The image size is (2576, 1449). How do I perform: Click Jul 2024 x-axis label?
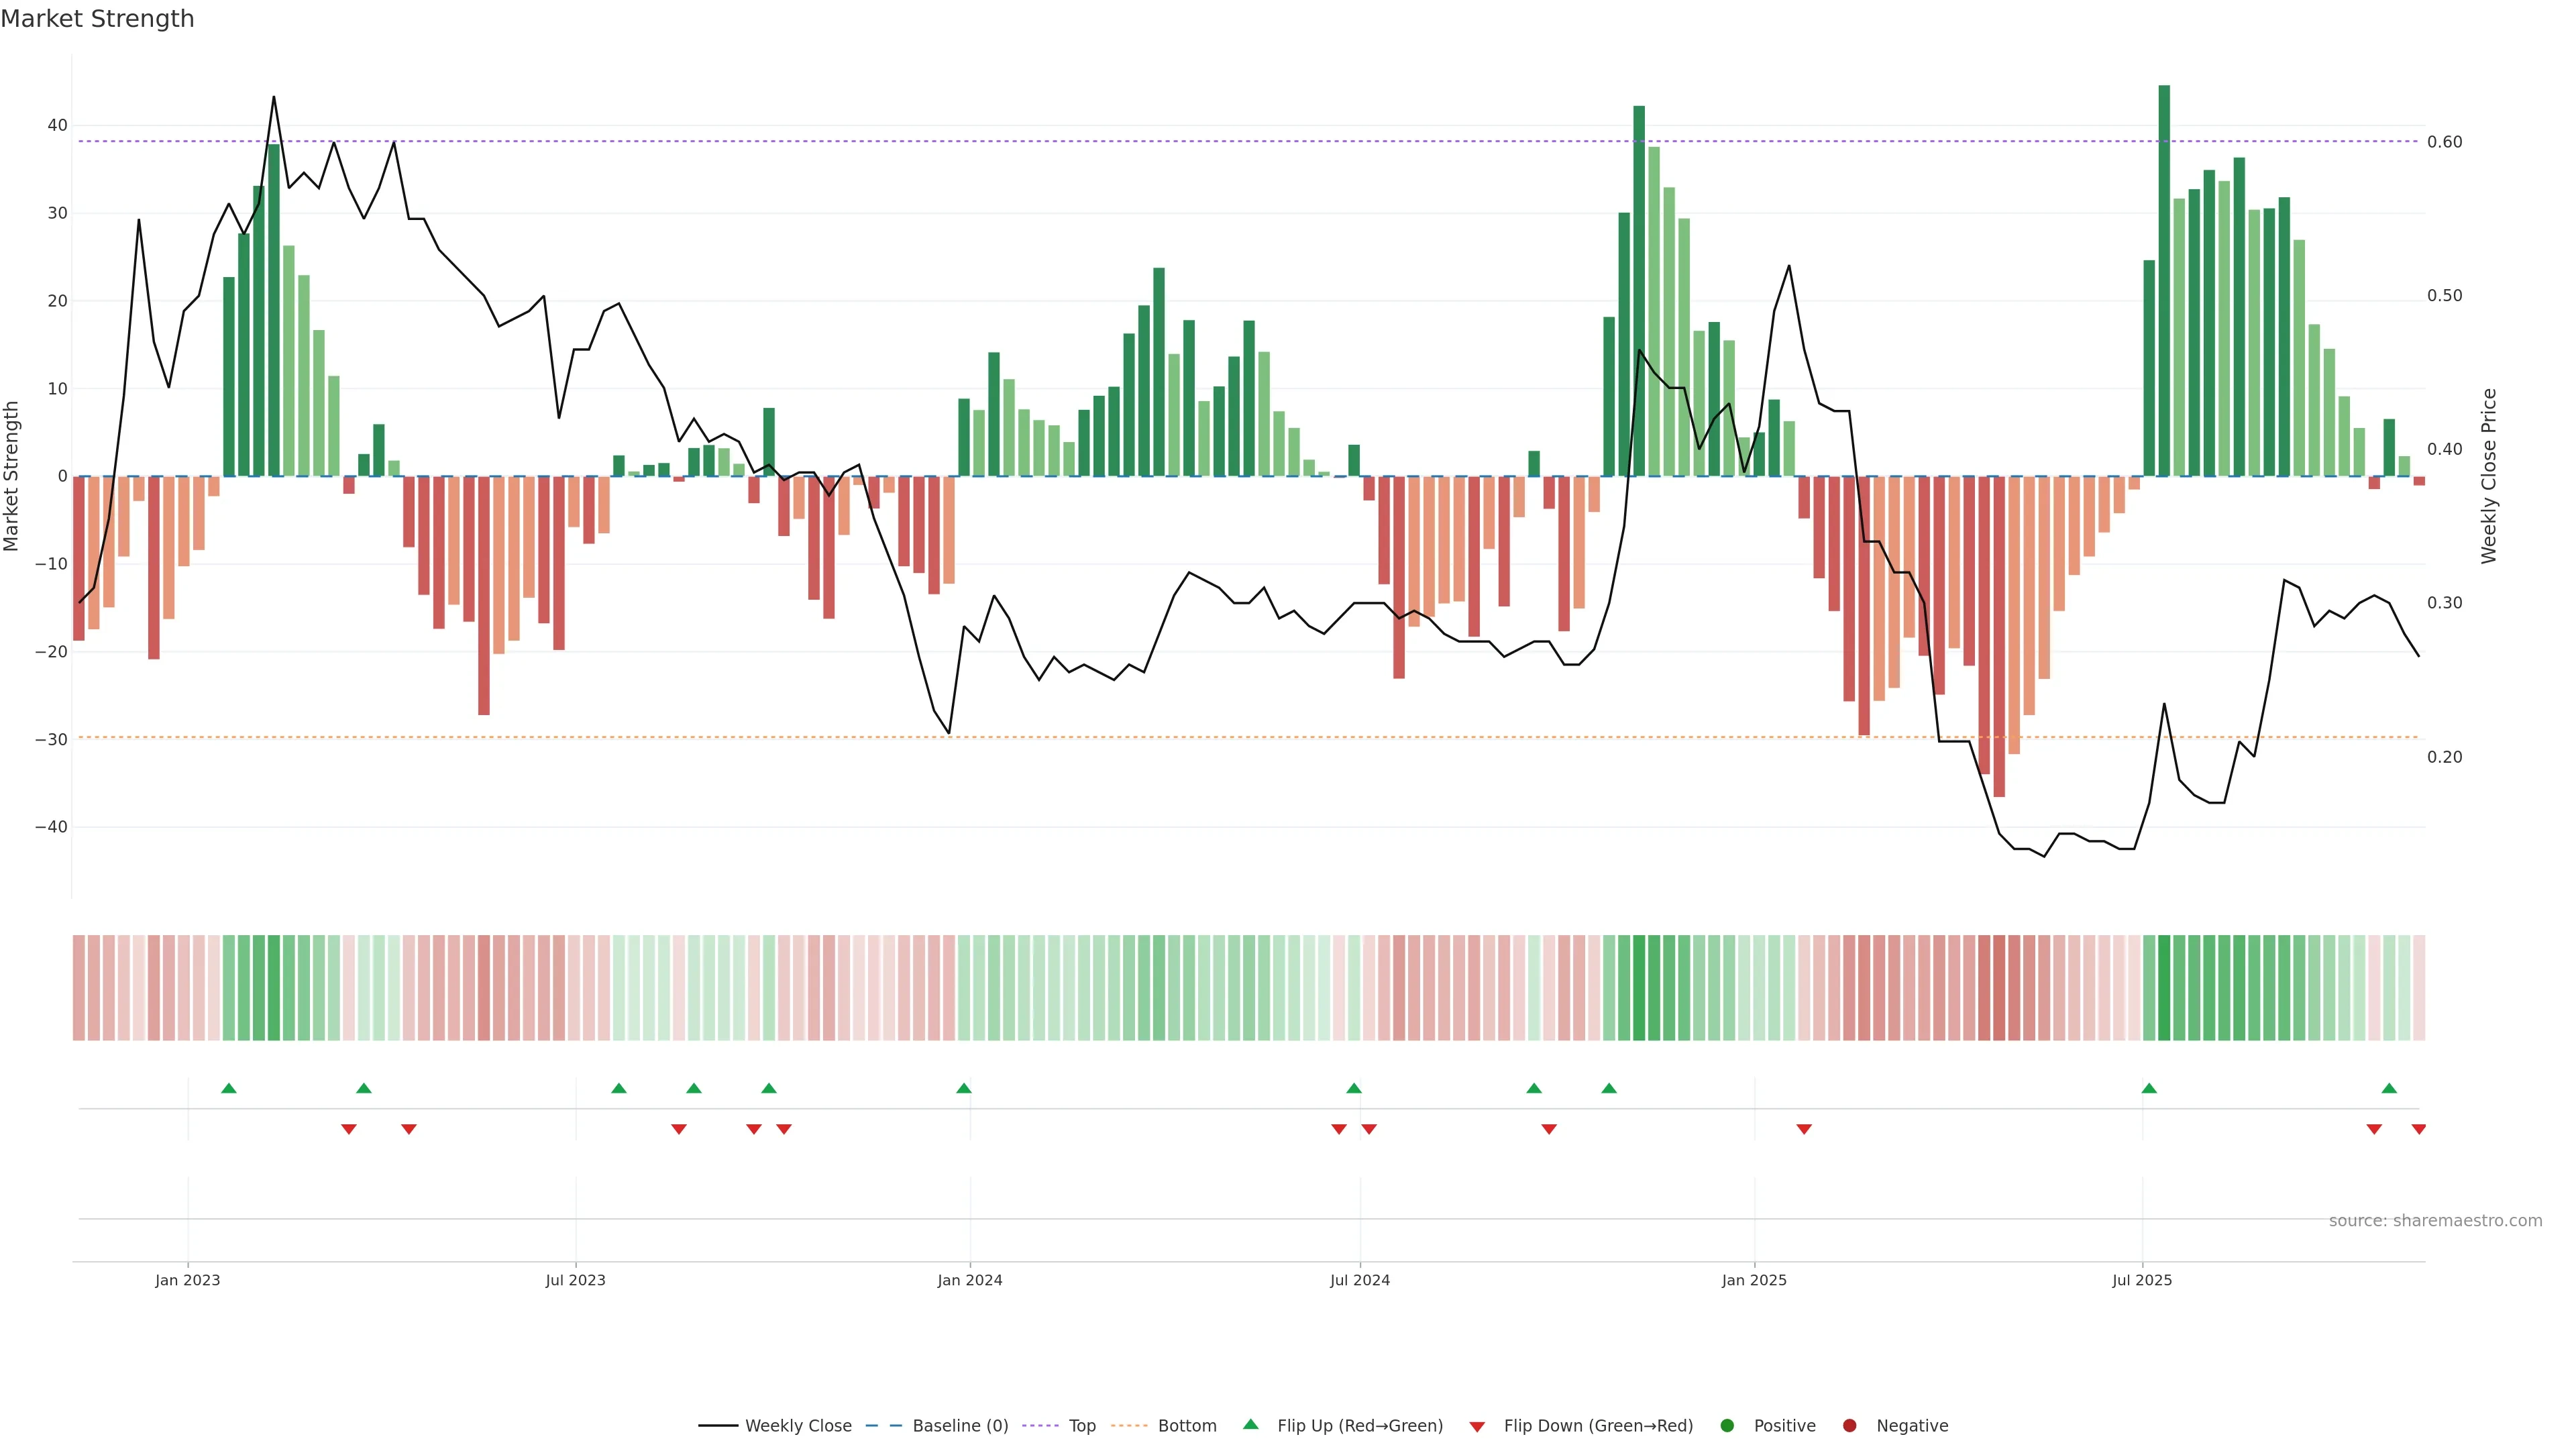1359,1280
